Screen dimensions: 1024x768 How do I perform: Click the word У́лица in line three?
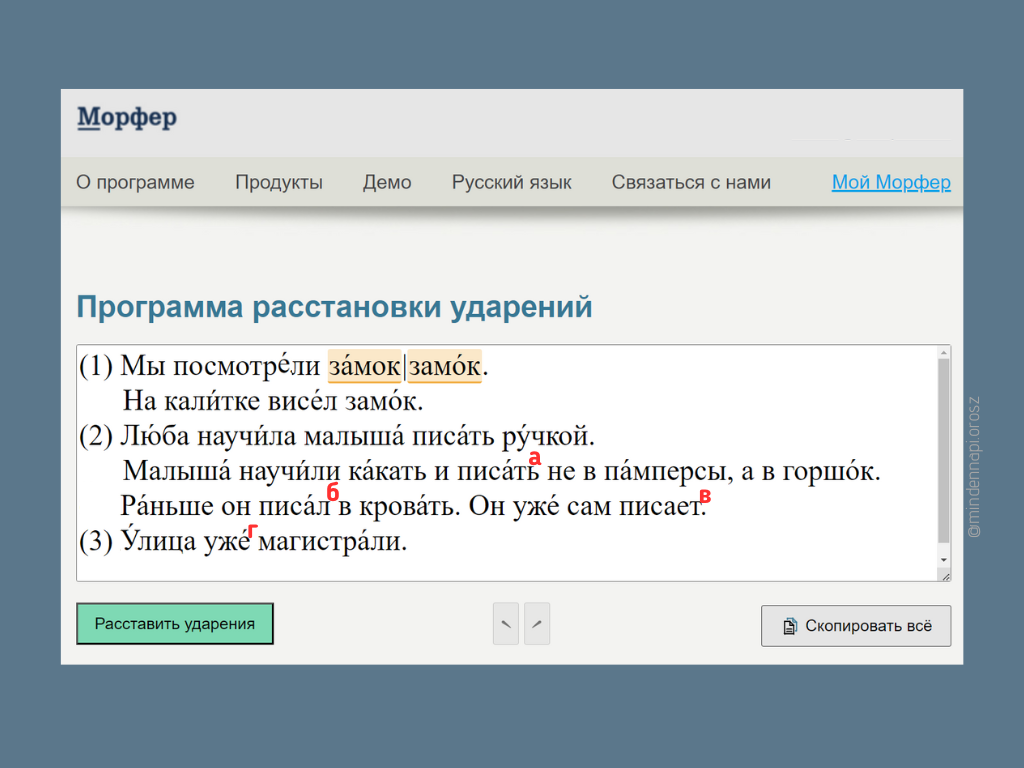(x=158, y=541)
